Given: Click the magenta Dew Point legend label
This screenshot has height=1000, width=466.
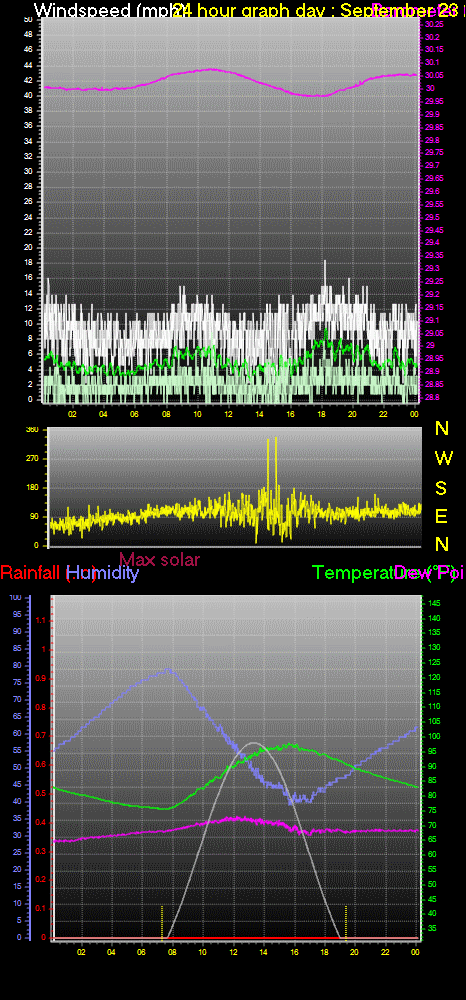Looking at the screenshot, I should point(428,573).
